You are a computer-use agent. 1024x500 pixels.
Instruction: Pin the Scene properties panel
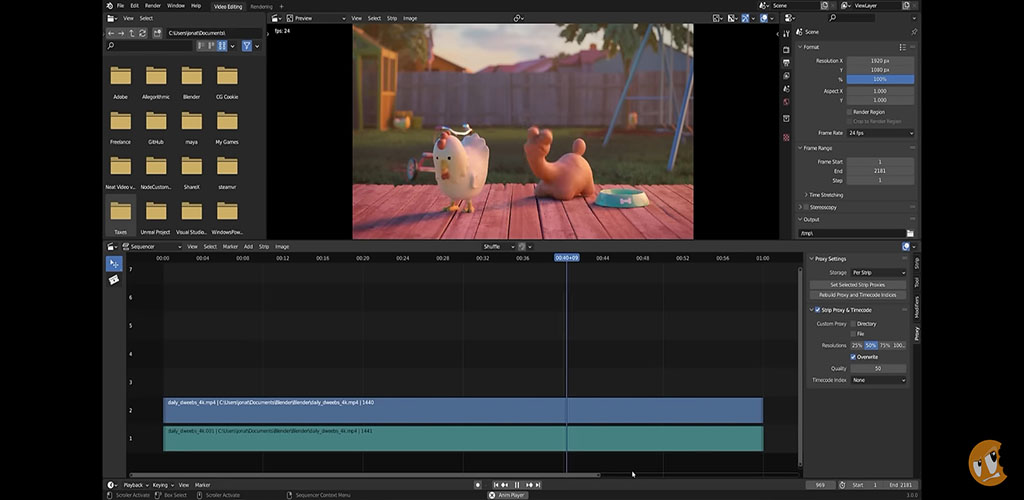tap(914, 31)
